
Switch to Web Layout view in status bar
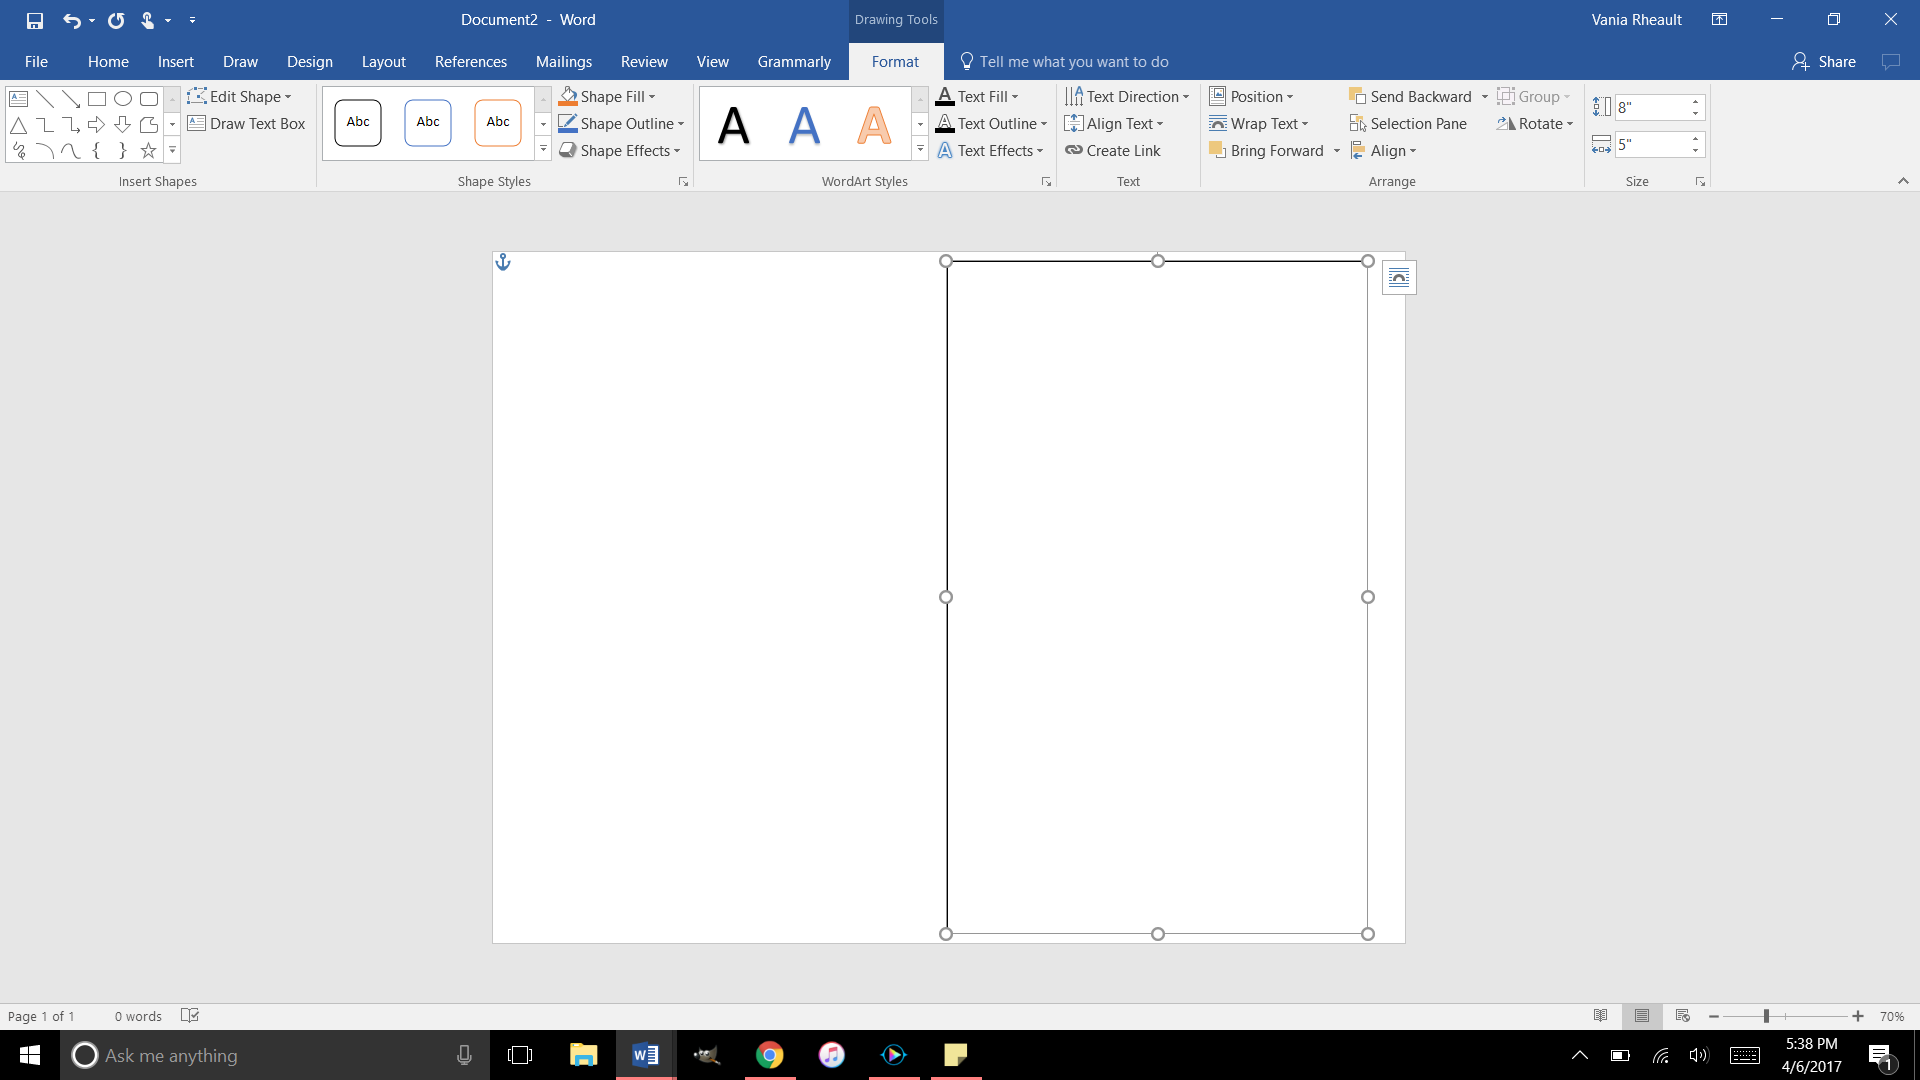coord(1683,1016)
